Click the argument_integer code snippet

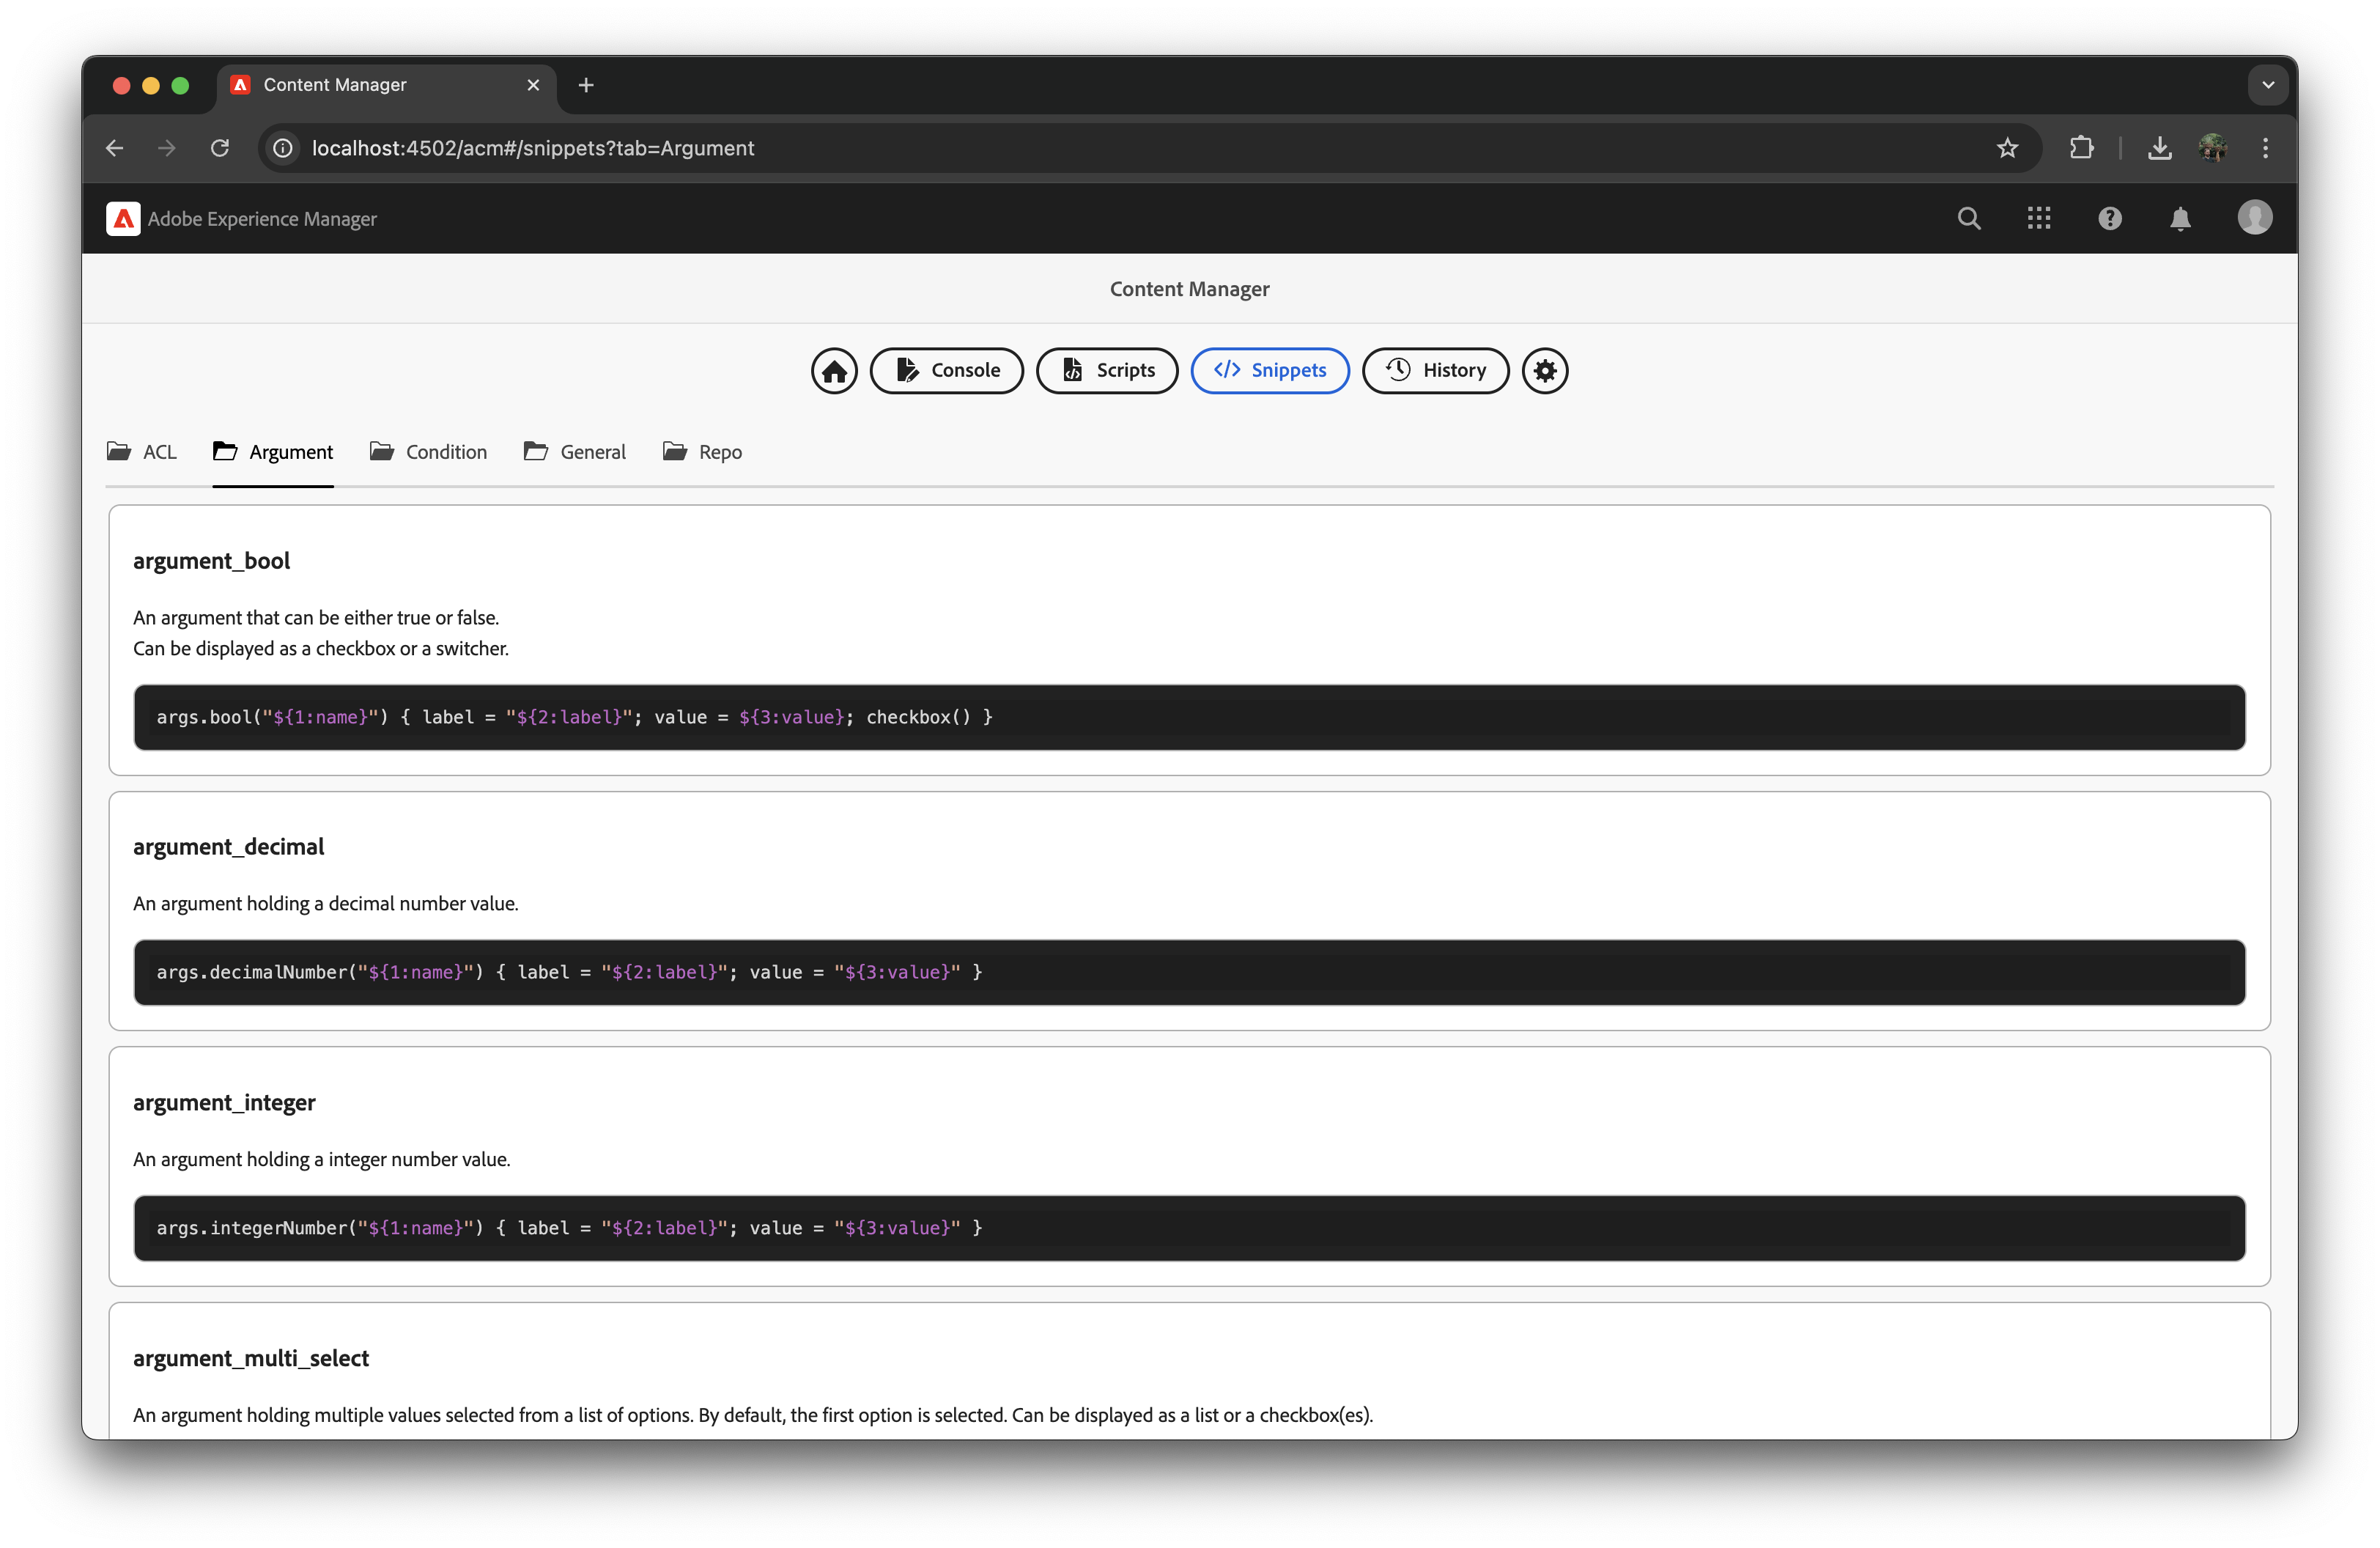tap(1189, 1228)
